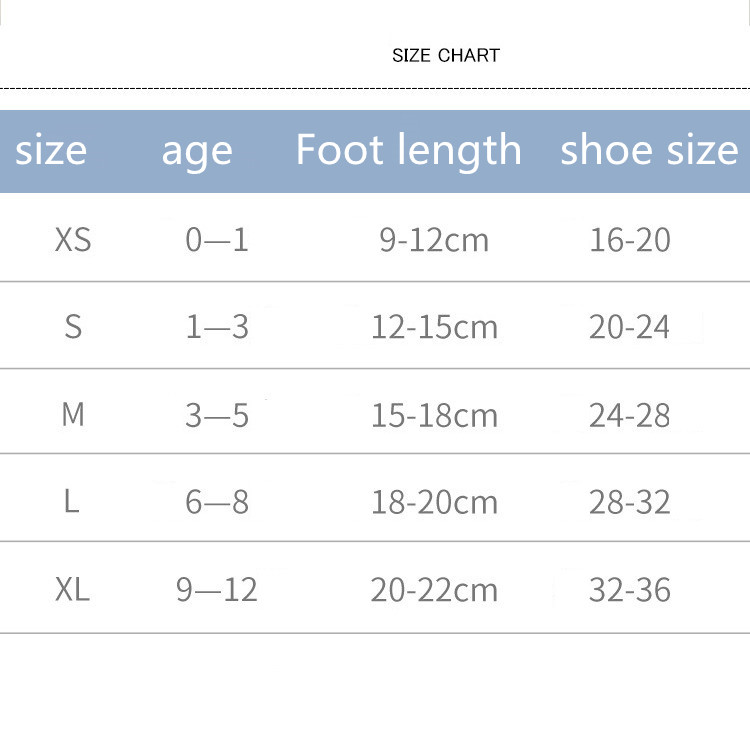750x750 pixels.
Task: Choose the M size cell
Action: pyautogui.click(x=73, y=415)
